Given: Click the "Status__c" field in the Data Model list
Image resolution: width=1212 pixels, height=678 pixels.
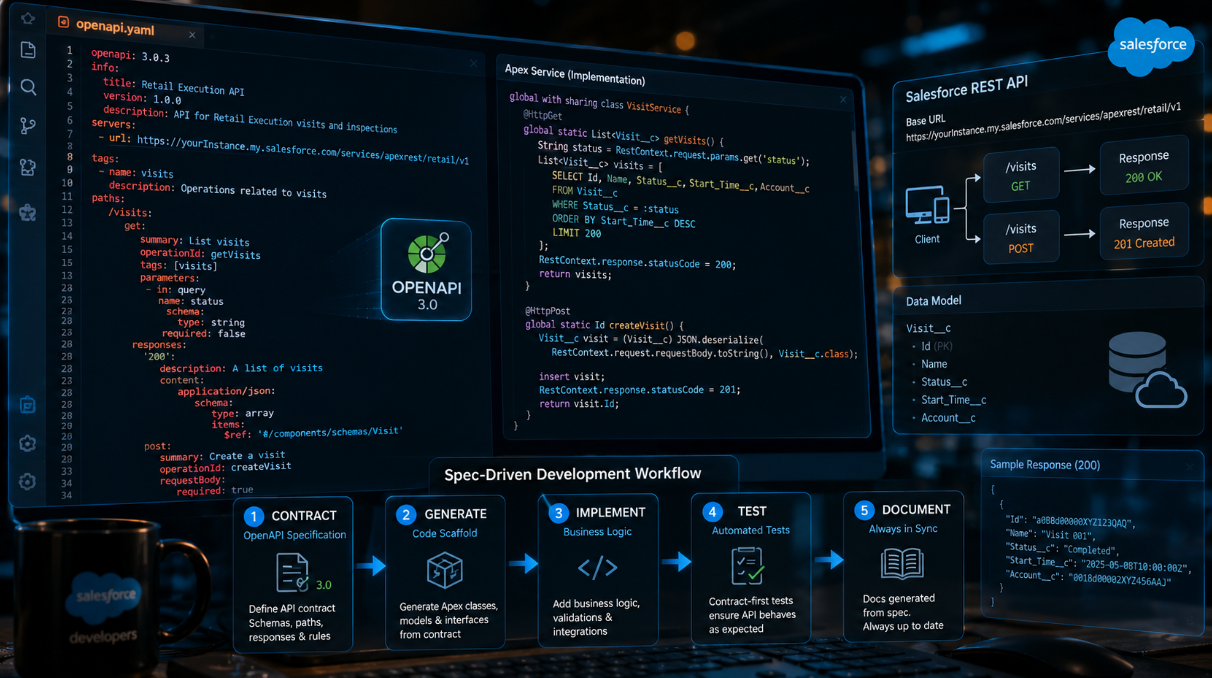Looking at the screenshot, I should (944, 382).
